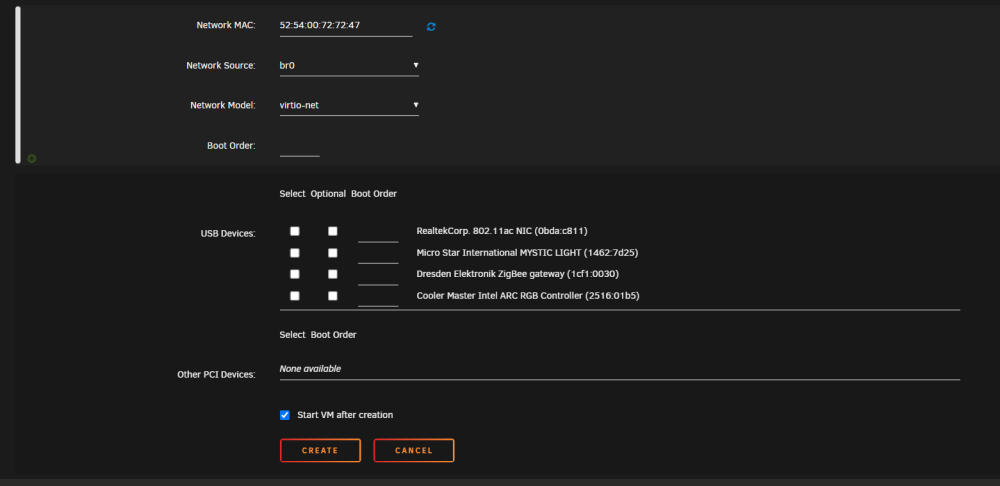
Task: Open the Network Source br0 dropdown
Action: coord(349,66)
